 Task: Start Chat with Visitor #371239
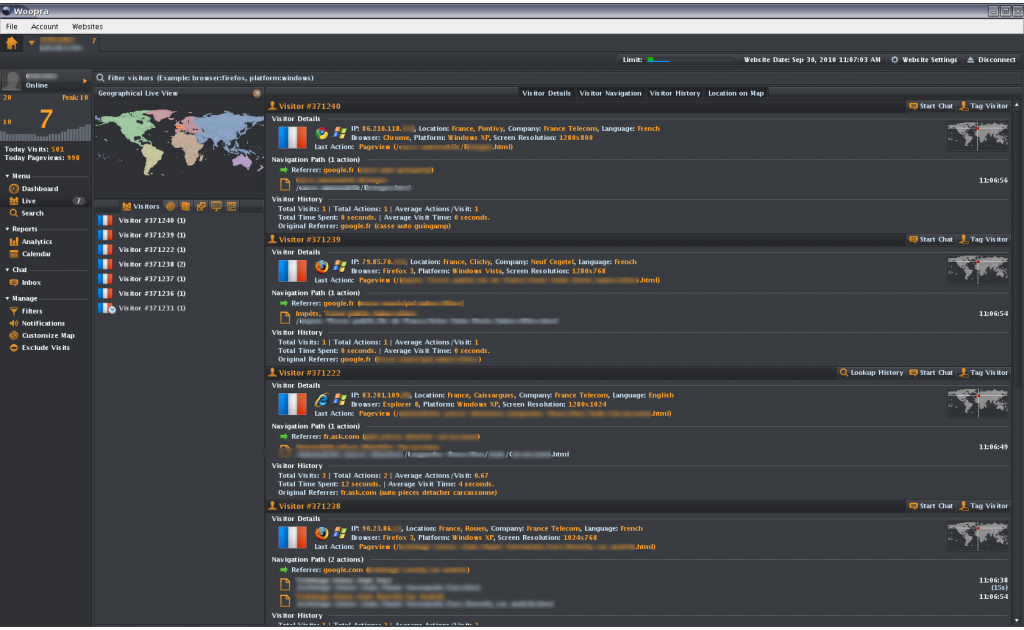931,240
